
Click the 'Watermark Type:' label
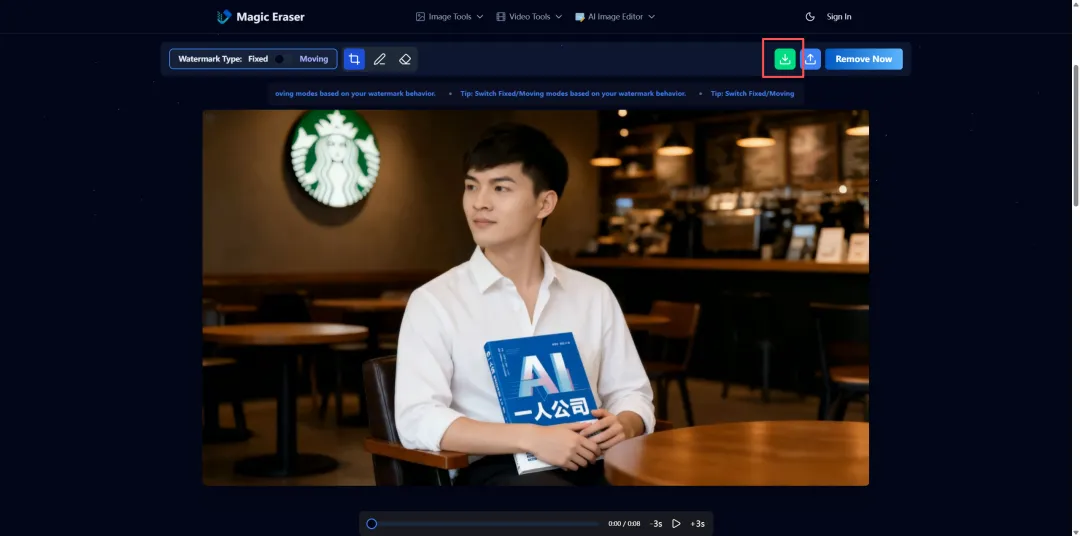210,59
